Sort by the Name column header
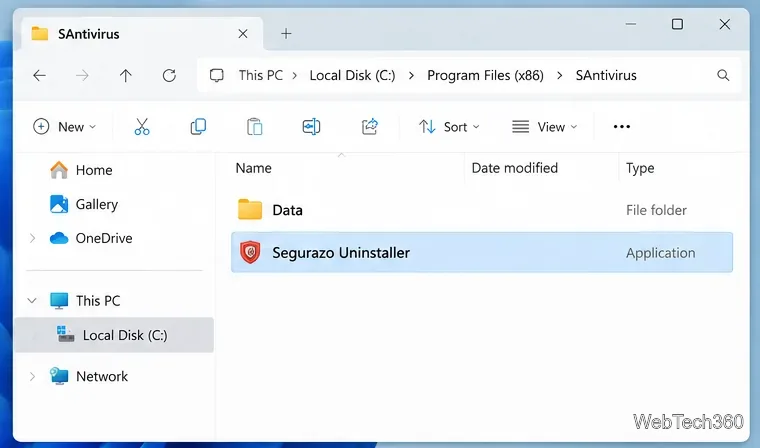Screen dimensions: 760x448 253,168
